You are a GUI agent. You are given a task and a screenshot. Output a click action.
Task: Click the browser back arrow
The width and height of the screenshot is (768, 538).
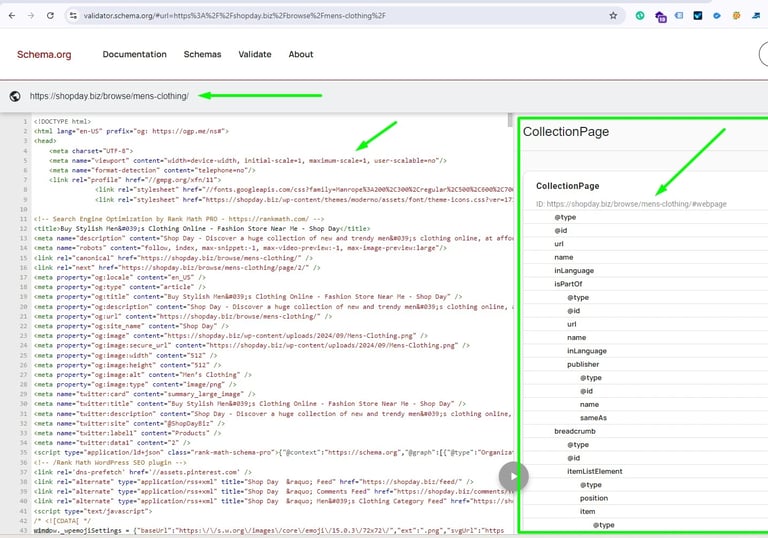click(12, 16)
